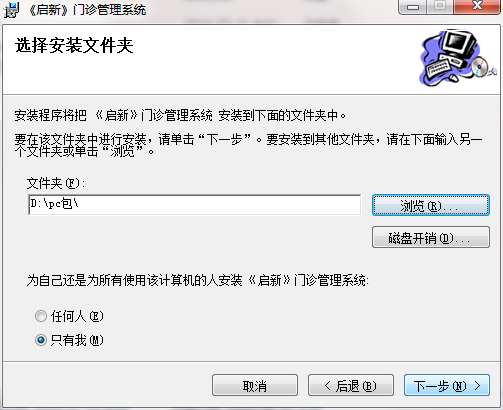
Task: Click the 《启新》门诊管理系统 title bar text
Action: [87, 10]
